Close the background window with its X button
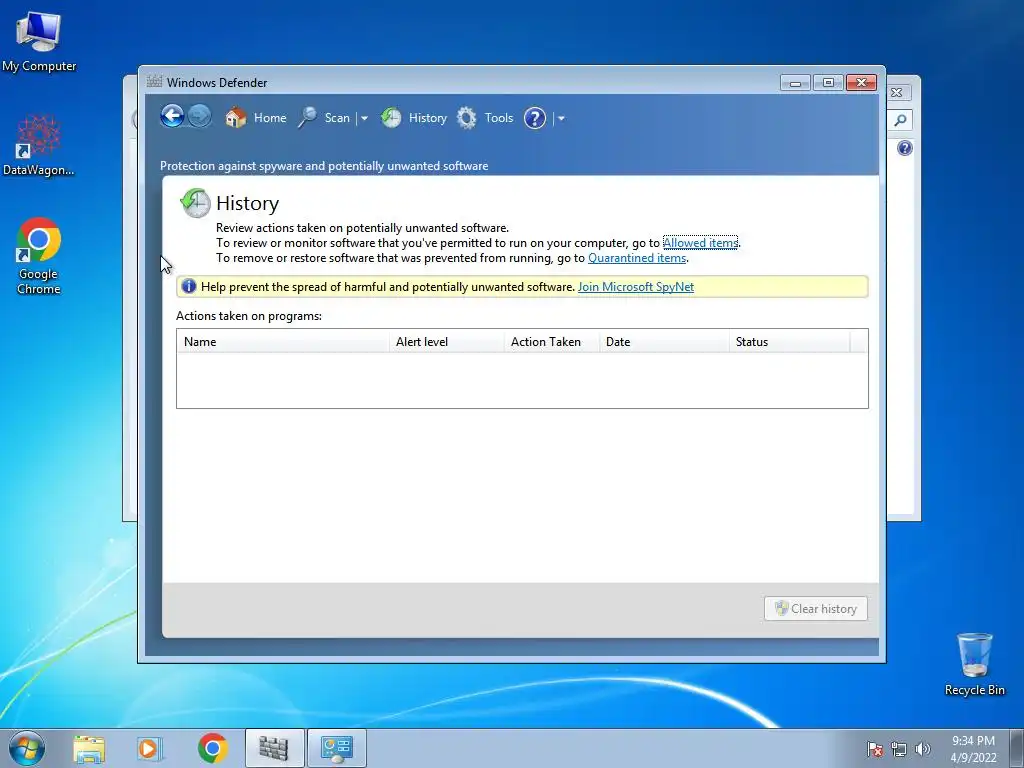The image size is (1024, 768). click(x=897, y=93)
